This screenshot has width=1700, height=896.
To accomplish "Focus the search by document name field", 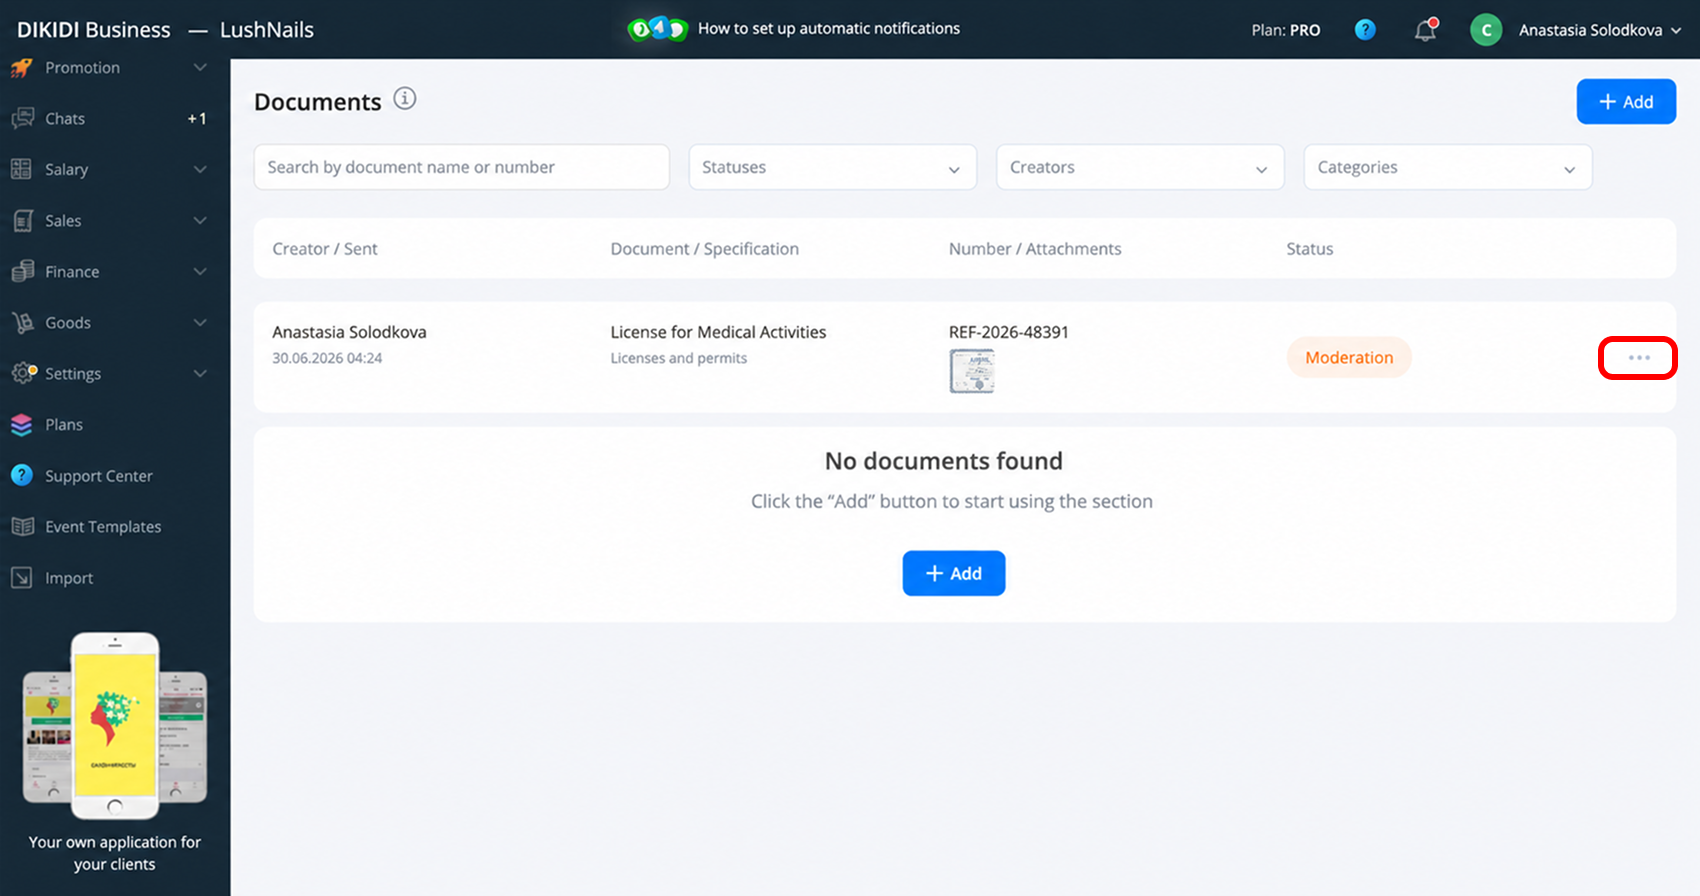I will coord(462,167).
